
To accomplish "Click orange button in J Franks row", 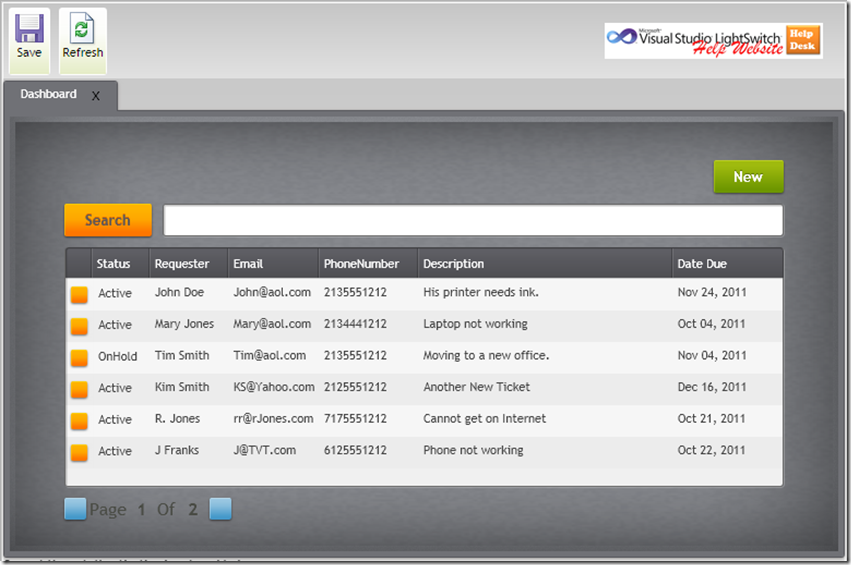I will click(79, 452).
